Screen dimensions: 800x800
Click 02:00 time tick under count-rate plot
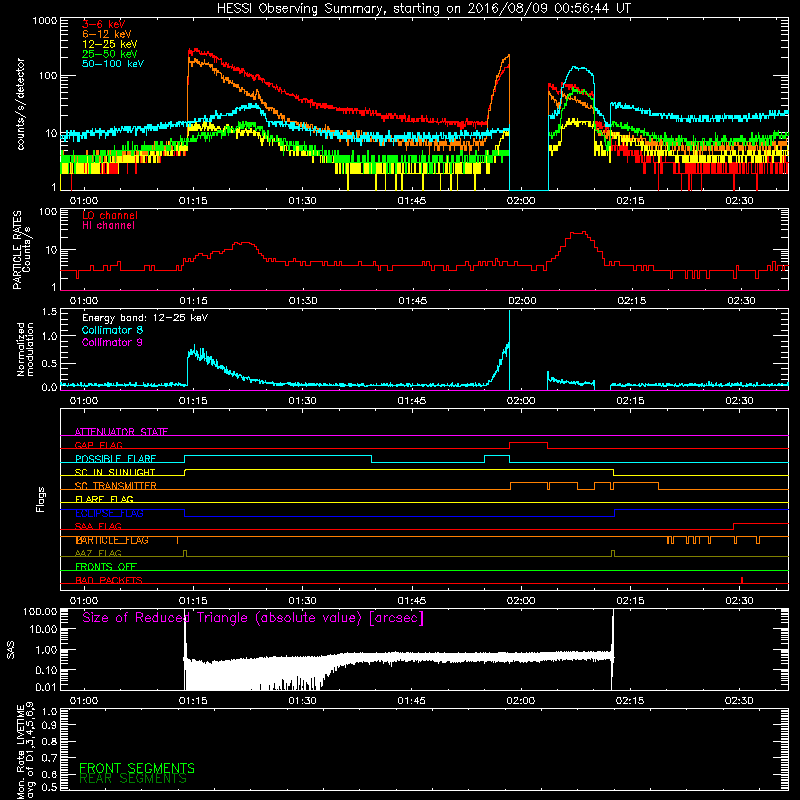521,201
